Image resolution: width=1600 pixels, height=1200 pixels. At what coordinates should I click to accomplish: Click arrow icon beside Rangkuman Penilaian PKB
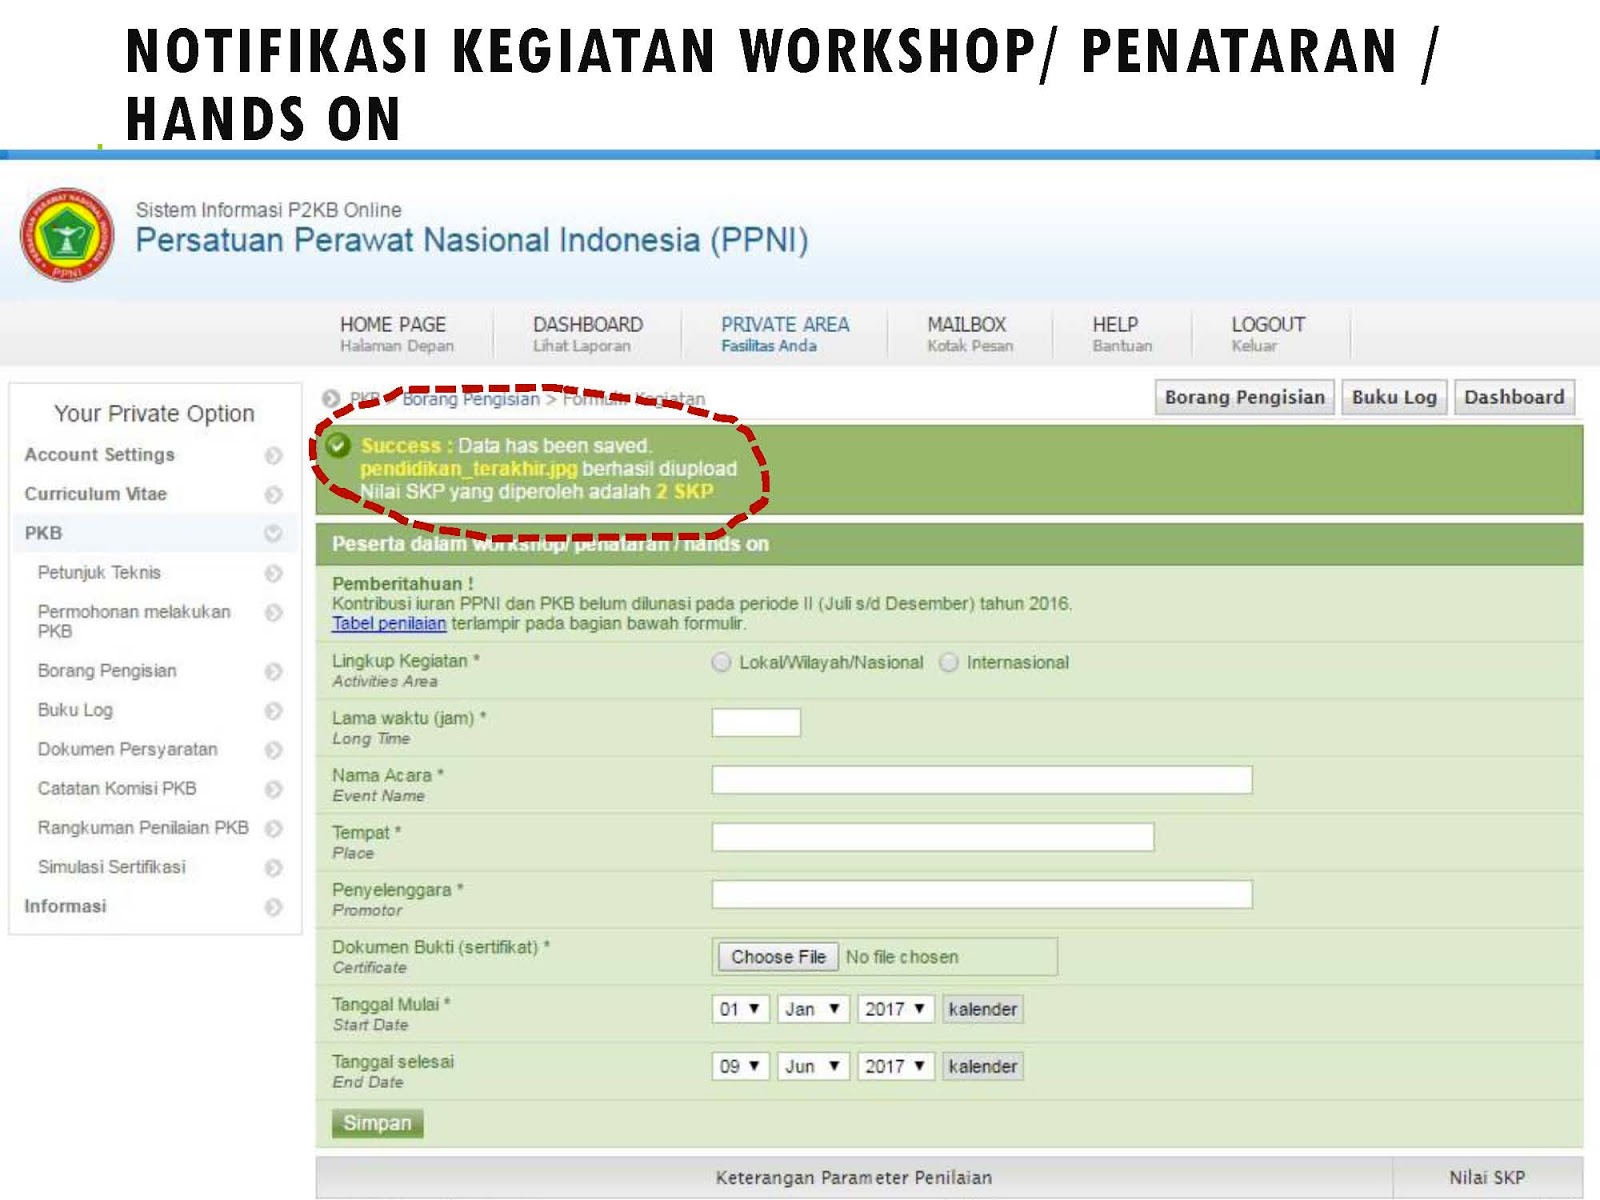click(x=273, y=829)
